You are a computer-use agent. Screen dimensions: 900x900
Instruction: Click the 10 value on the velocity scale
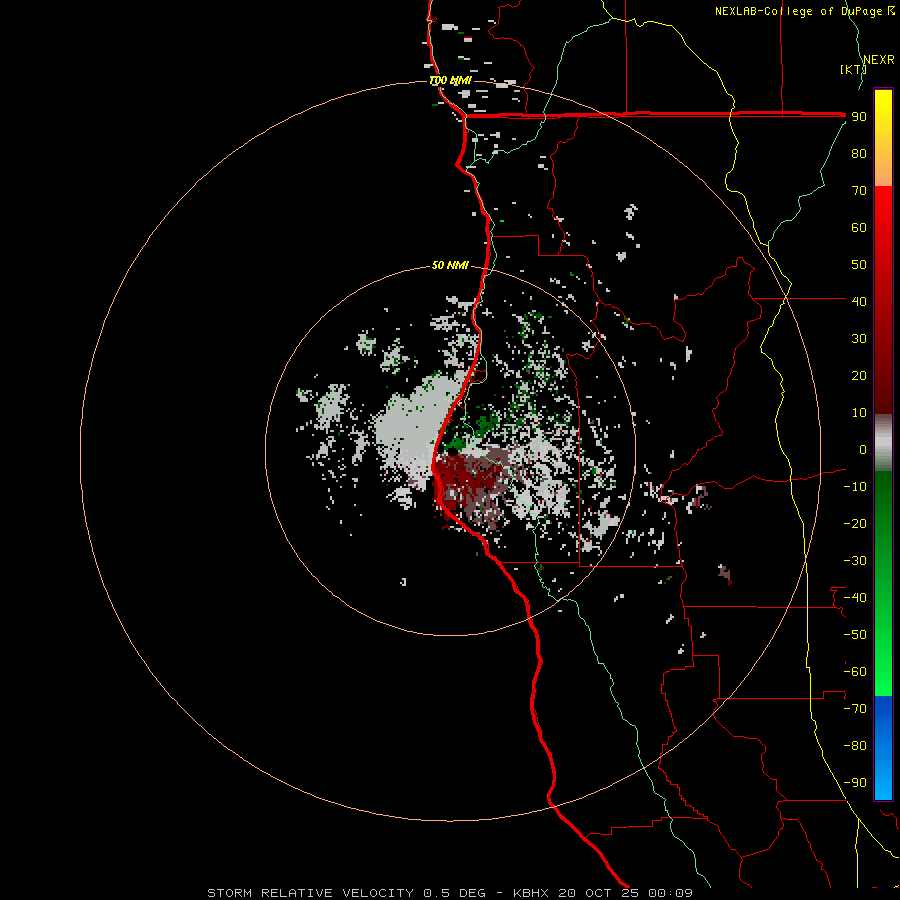859,413
